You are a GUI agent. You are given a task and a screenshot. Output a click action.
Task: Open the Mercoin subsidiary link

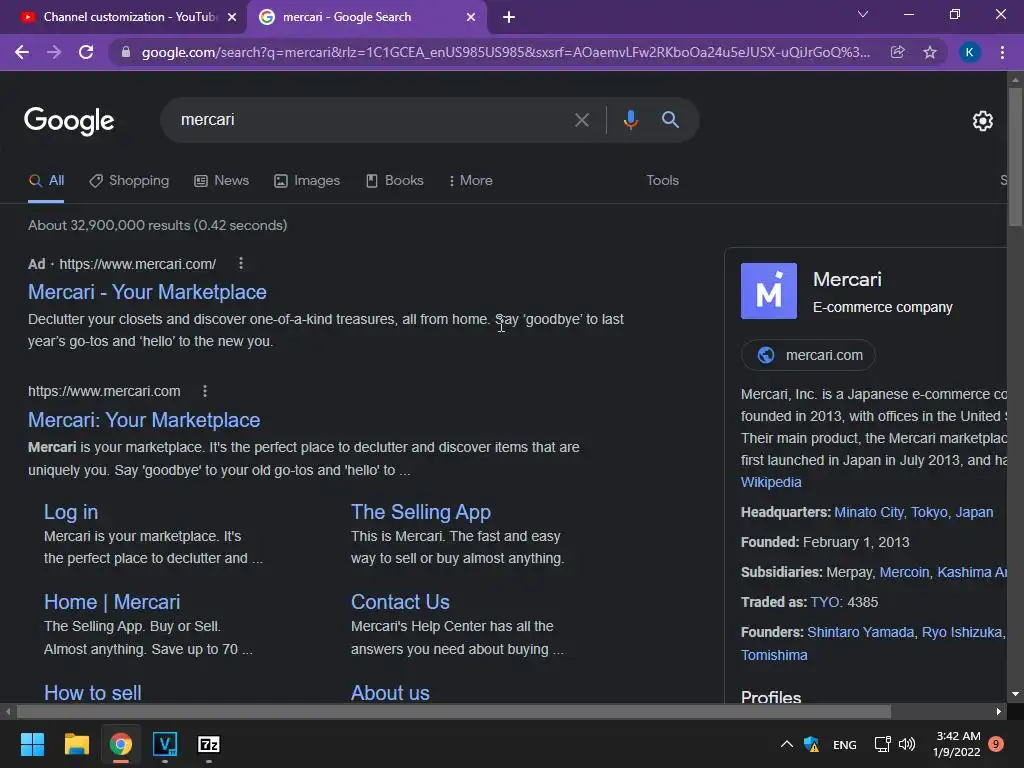[x=904, y=573]
